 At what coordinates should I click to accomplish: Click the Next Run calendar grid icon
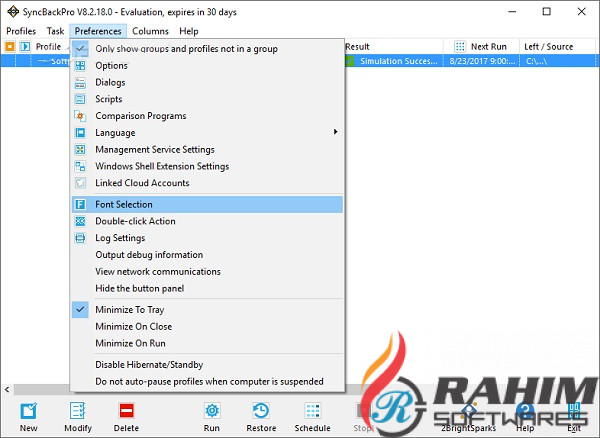460,47
